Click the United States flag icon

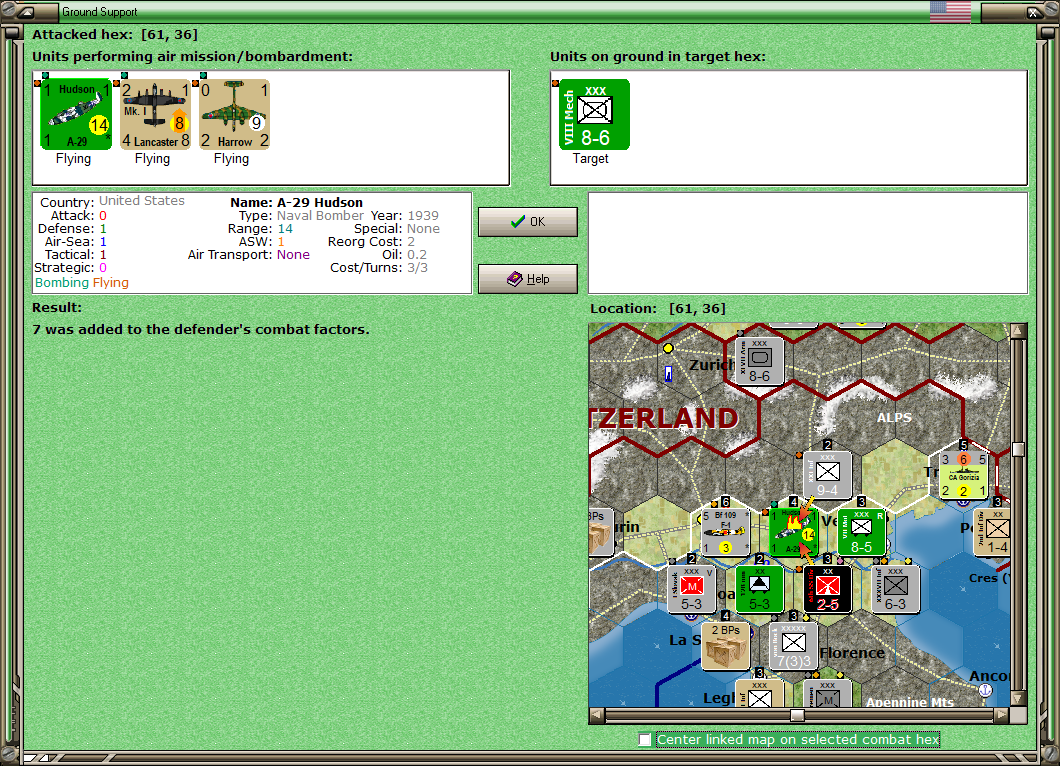point(950,11)
